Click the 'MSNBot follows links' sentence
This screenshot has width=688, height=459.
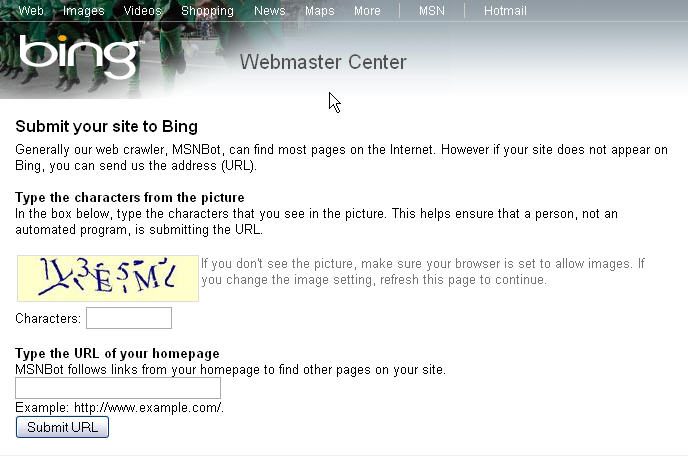230,369
